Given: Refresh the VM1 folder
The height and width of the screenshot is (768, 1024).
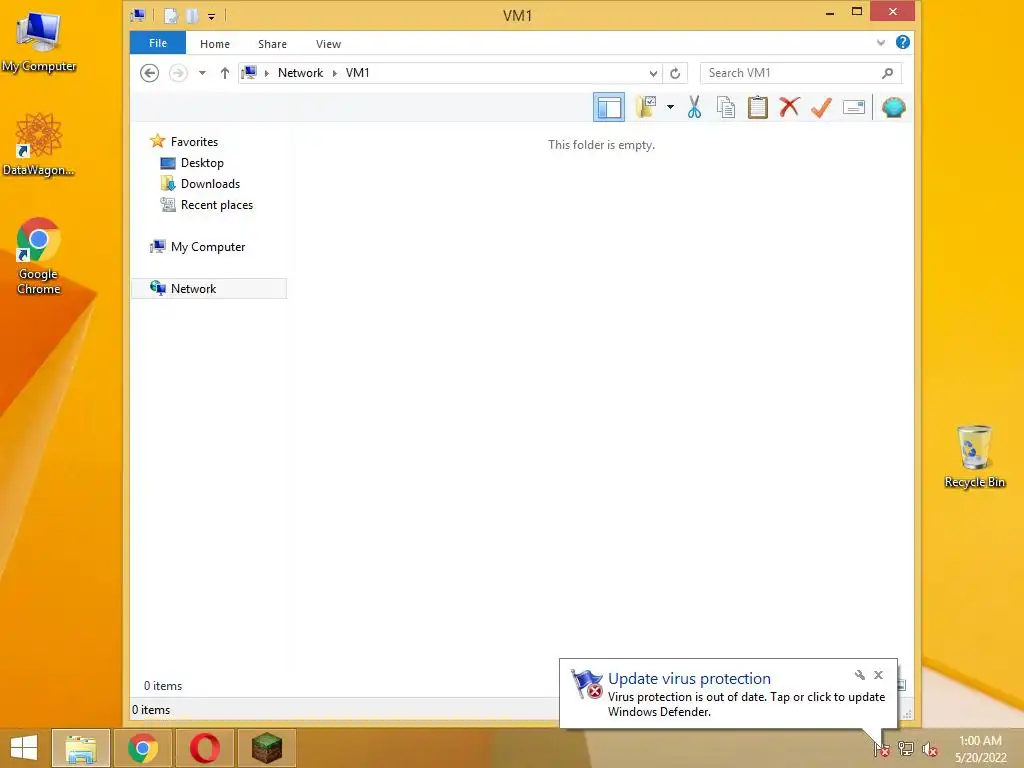Looking at the screenshot, I should 675,73.
